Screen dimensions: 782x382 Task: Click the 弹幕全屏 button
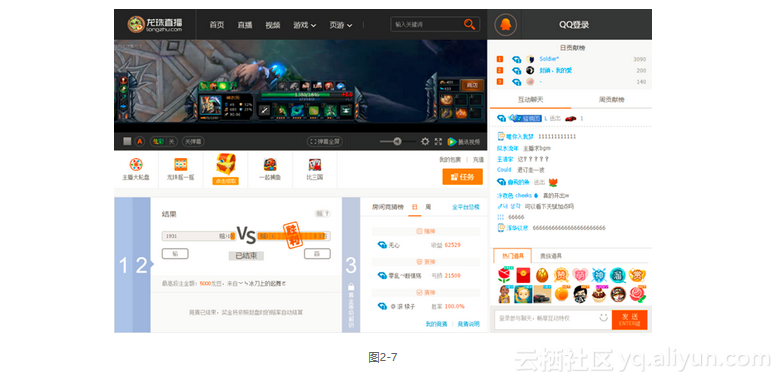(x=325, y=142)
